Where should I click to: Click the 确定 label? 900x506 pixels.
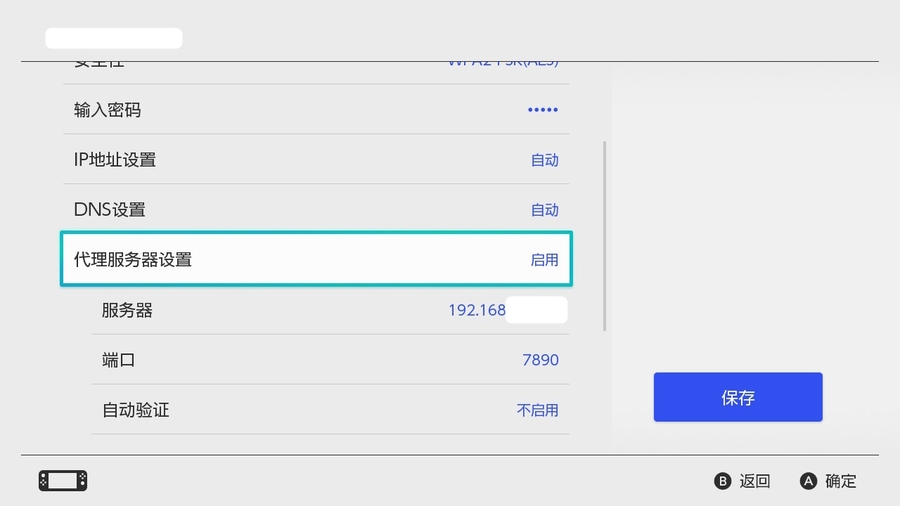(840, 481)
